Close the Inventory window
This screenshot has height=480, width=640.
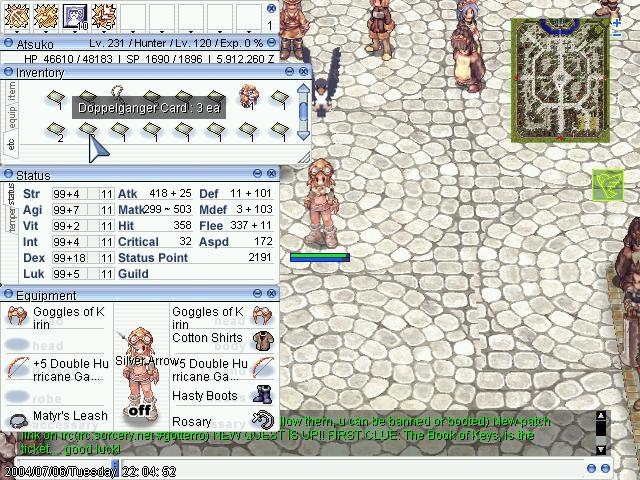click(x=303, y=71)
